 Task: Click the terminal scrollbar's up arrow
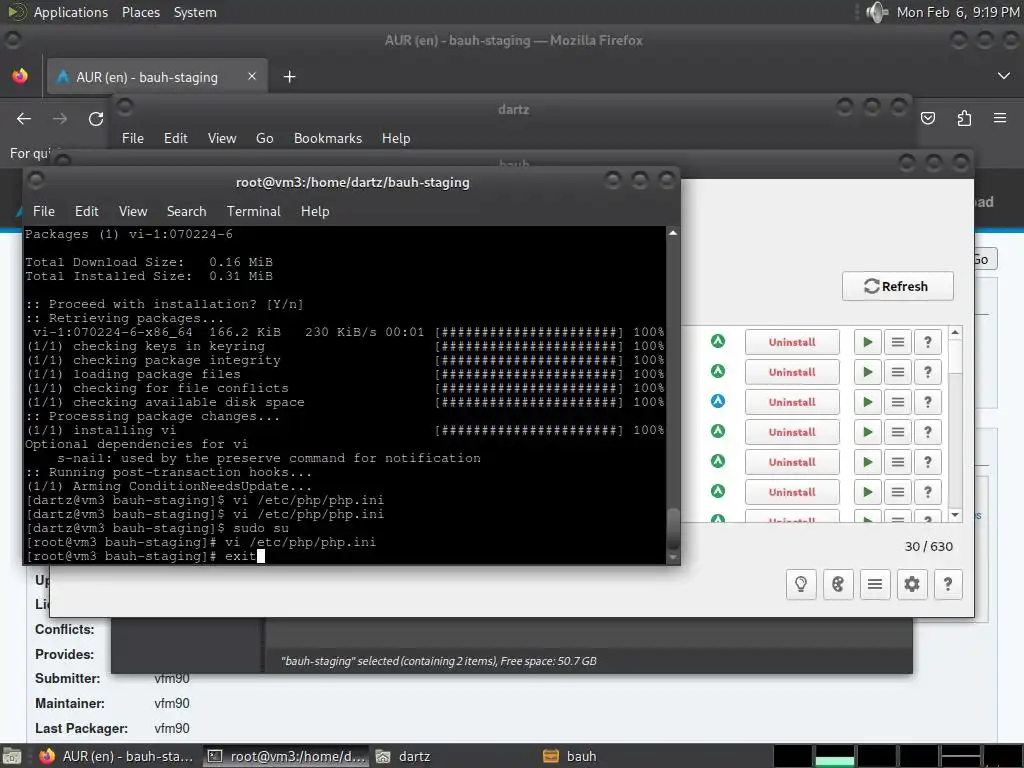[673, 232]
